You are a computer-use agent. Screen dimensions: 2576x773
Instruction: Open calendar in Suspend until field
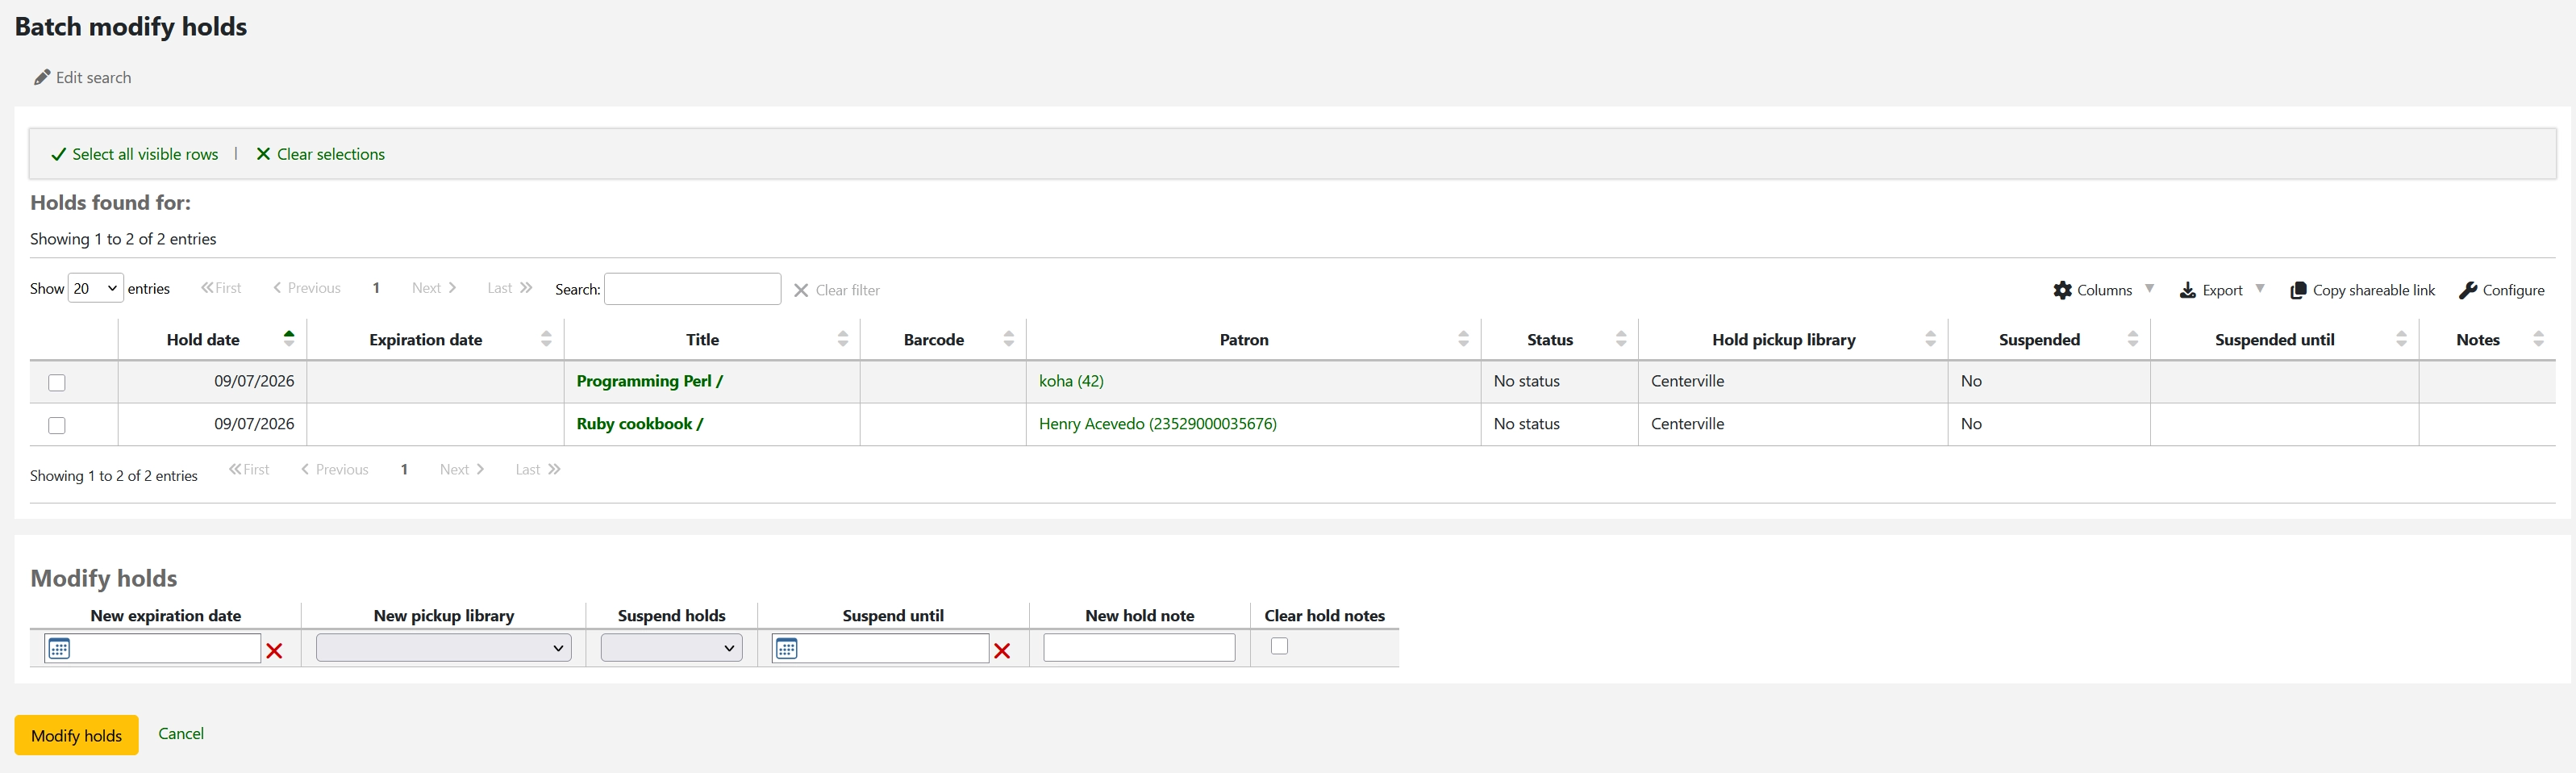click(787, 648)
